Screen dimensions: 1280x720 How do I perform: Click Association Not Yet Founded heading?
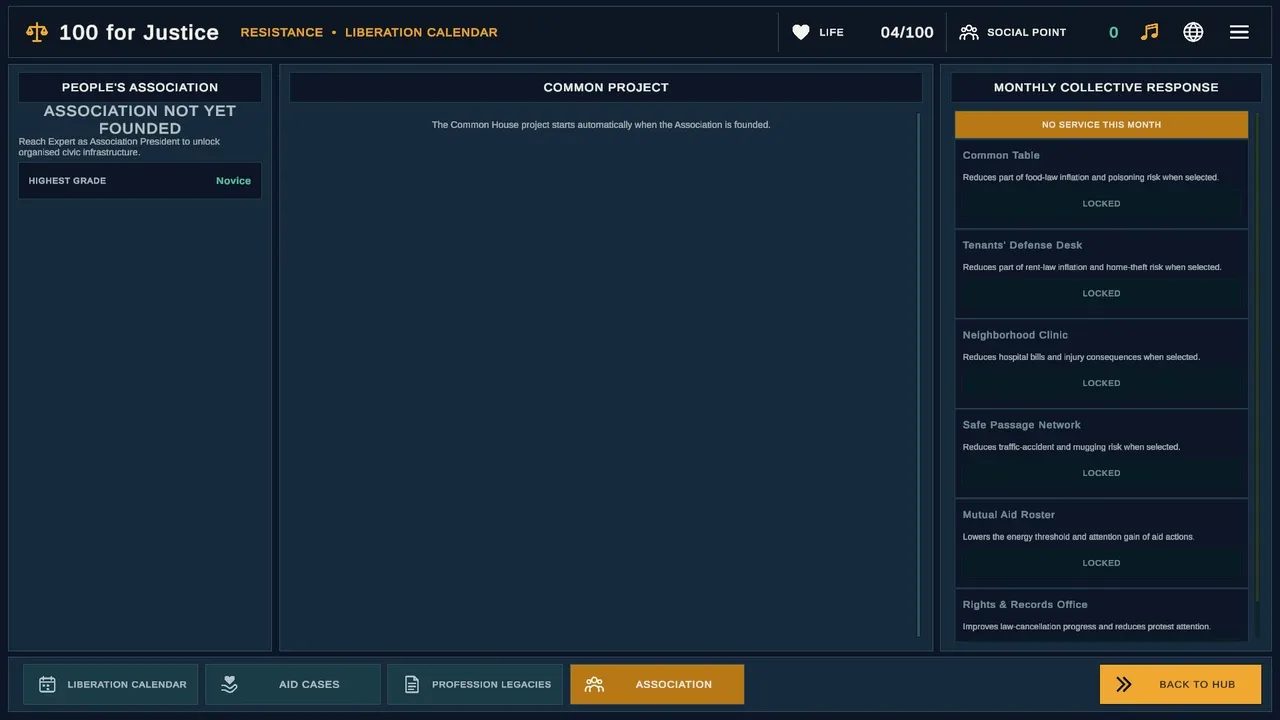tap(140, 119)
